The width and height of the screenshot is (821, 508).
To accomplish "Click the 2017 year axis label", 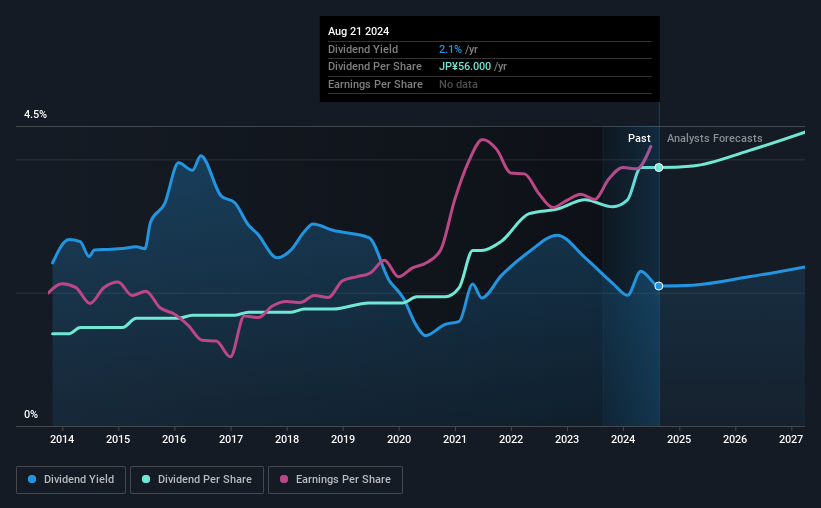I will (x=230, y=439).
